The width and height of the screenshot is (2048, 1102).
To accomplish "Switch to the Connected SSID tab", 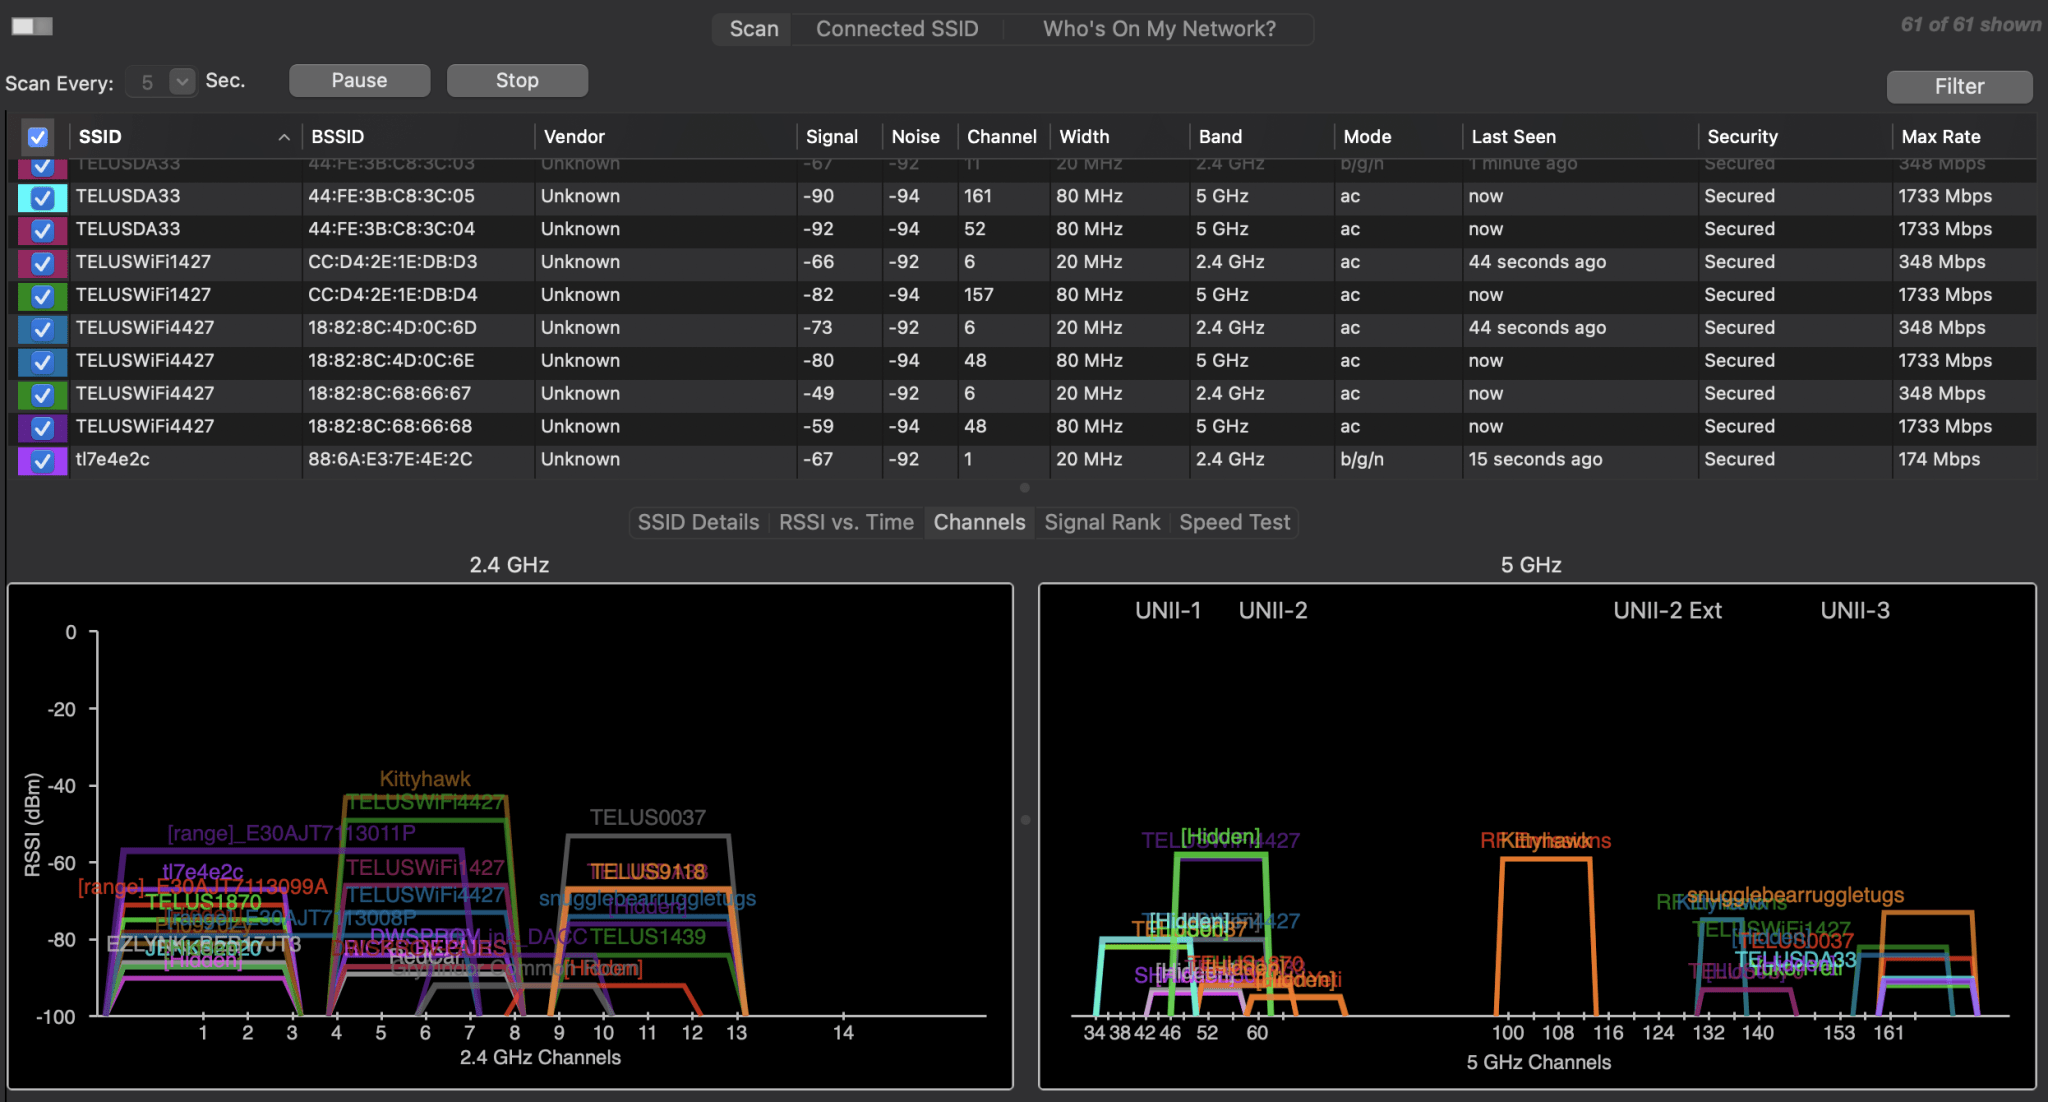I will click(897, 29).
